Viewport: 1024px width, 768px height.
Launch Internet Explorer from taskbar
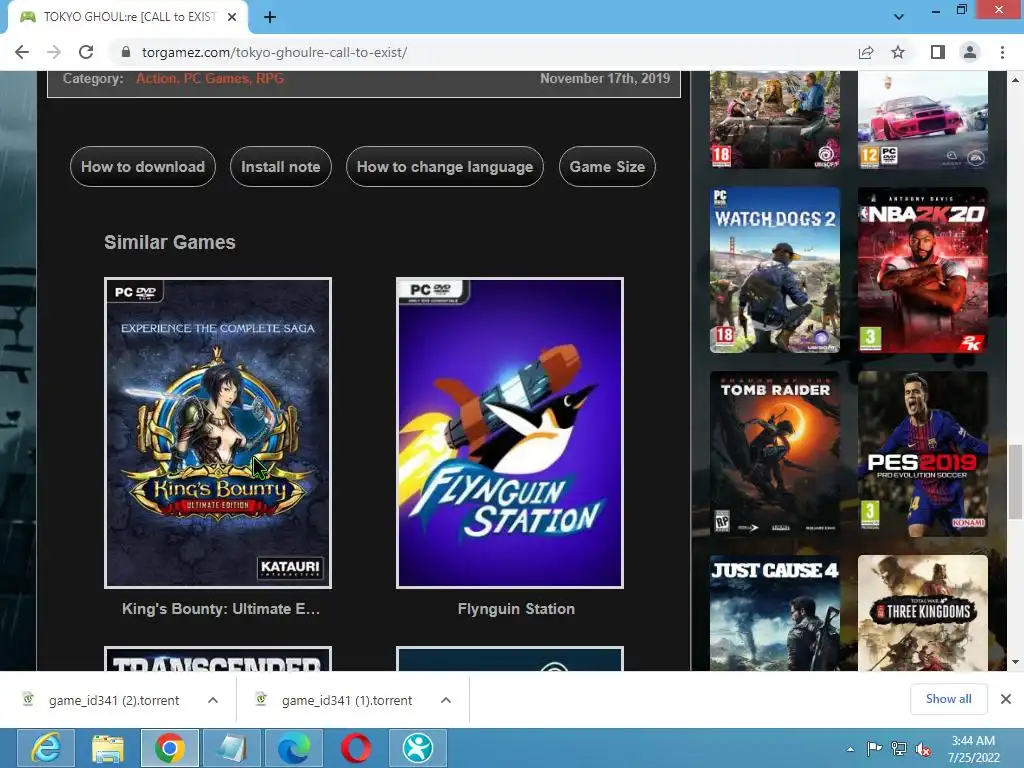(x=46, y=748)
